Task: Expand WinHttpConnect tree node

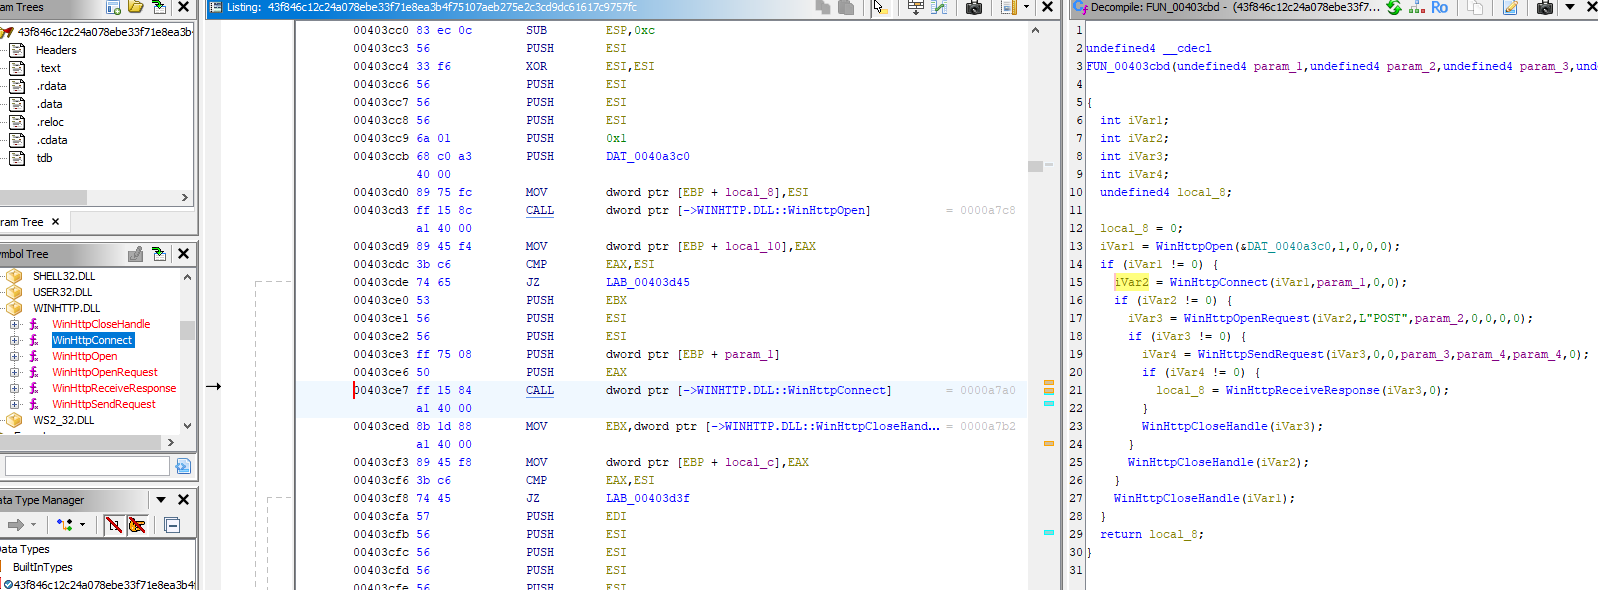Action: 14,340
